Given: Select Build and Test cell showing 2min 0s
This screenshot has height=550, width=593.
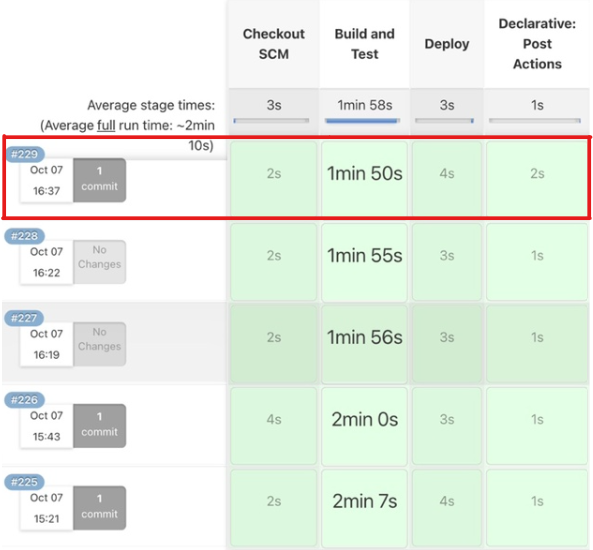Looking at the screenshot, I should click(x=365, y=426).
